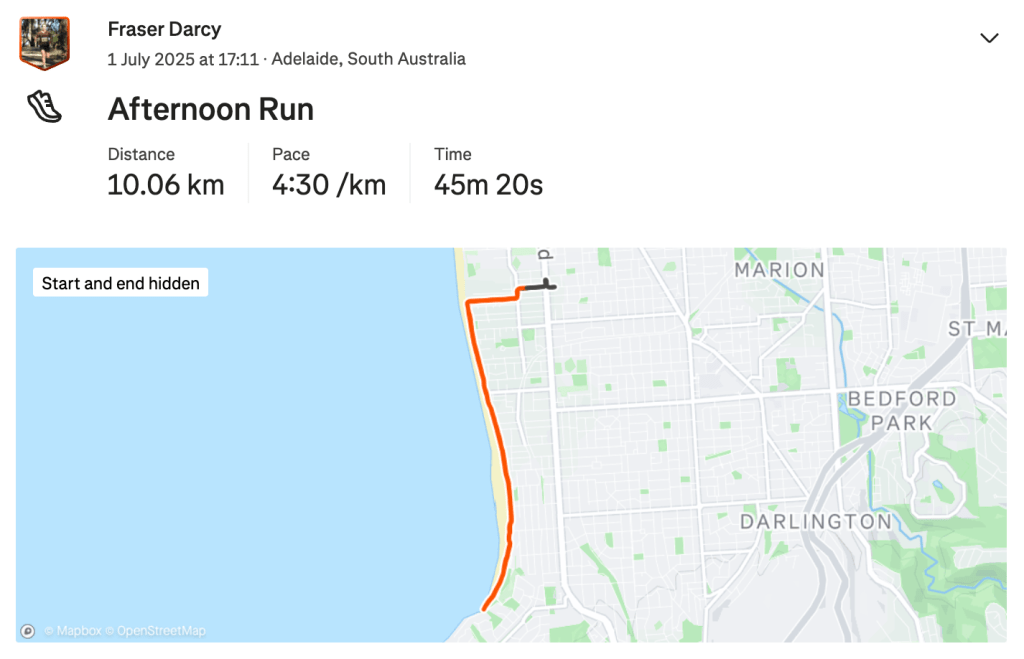Screen dimensions: 1024x659
Task: Click the running shoe activity icon
Action: [44, 106]
